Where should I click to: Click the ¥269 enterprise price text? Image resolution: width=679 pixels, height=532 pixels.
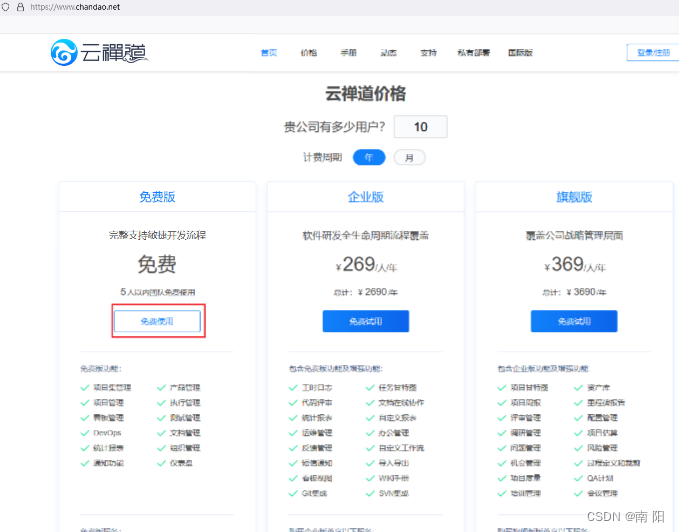pos(366,264)
